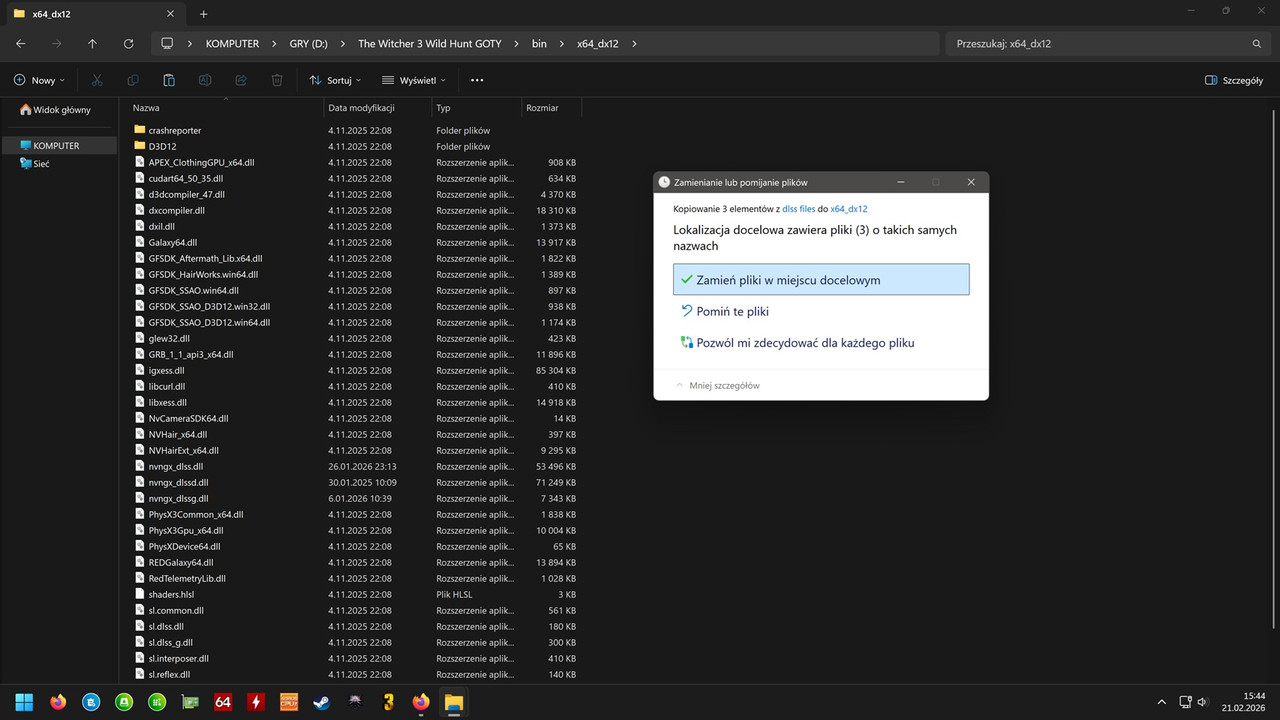
Task: Click the bin breadcrumb segment
Action: point(539,44)
